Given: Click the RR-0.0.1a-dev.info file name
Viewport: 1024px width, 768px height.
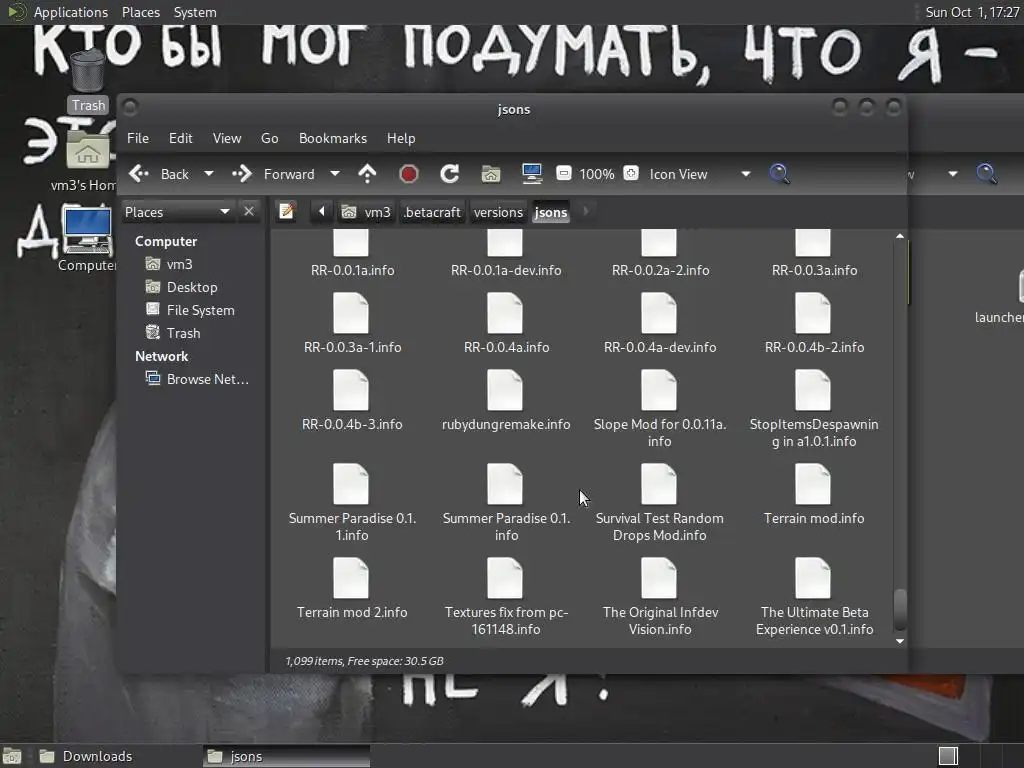Looking at the screenshot, I should tap(506, 270).
